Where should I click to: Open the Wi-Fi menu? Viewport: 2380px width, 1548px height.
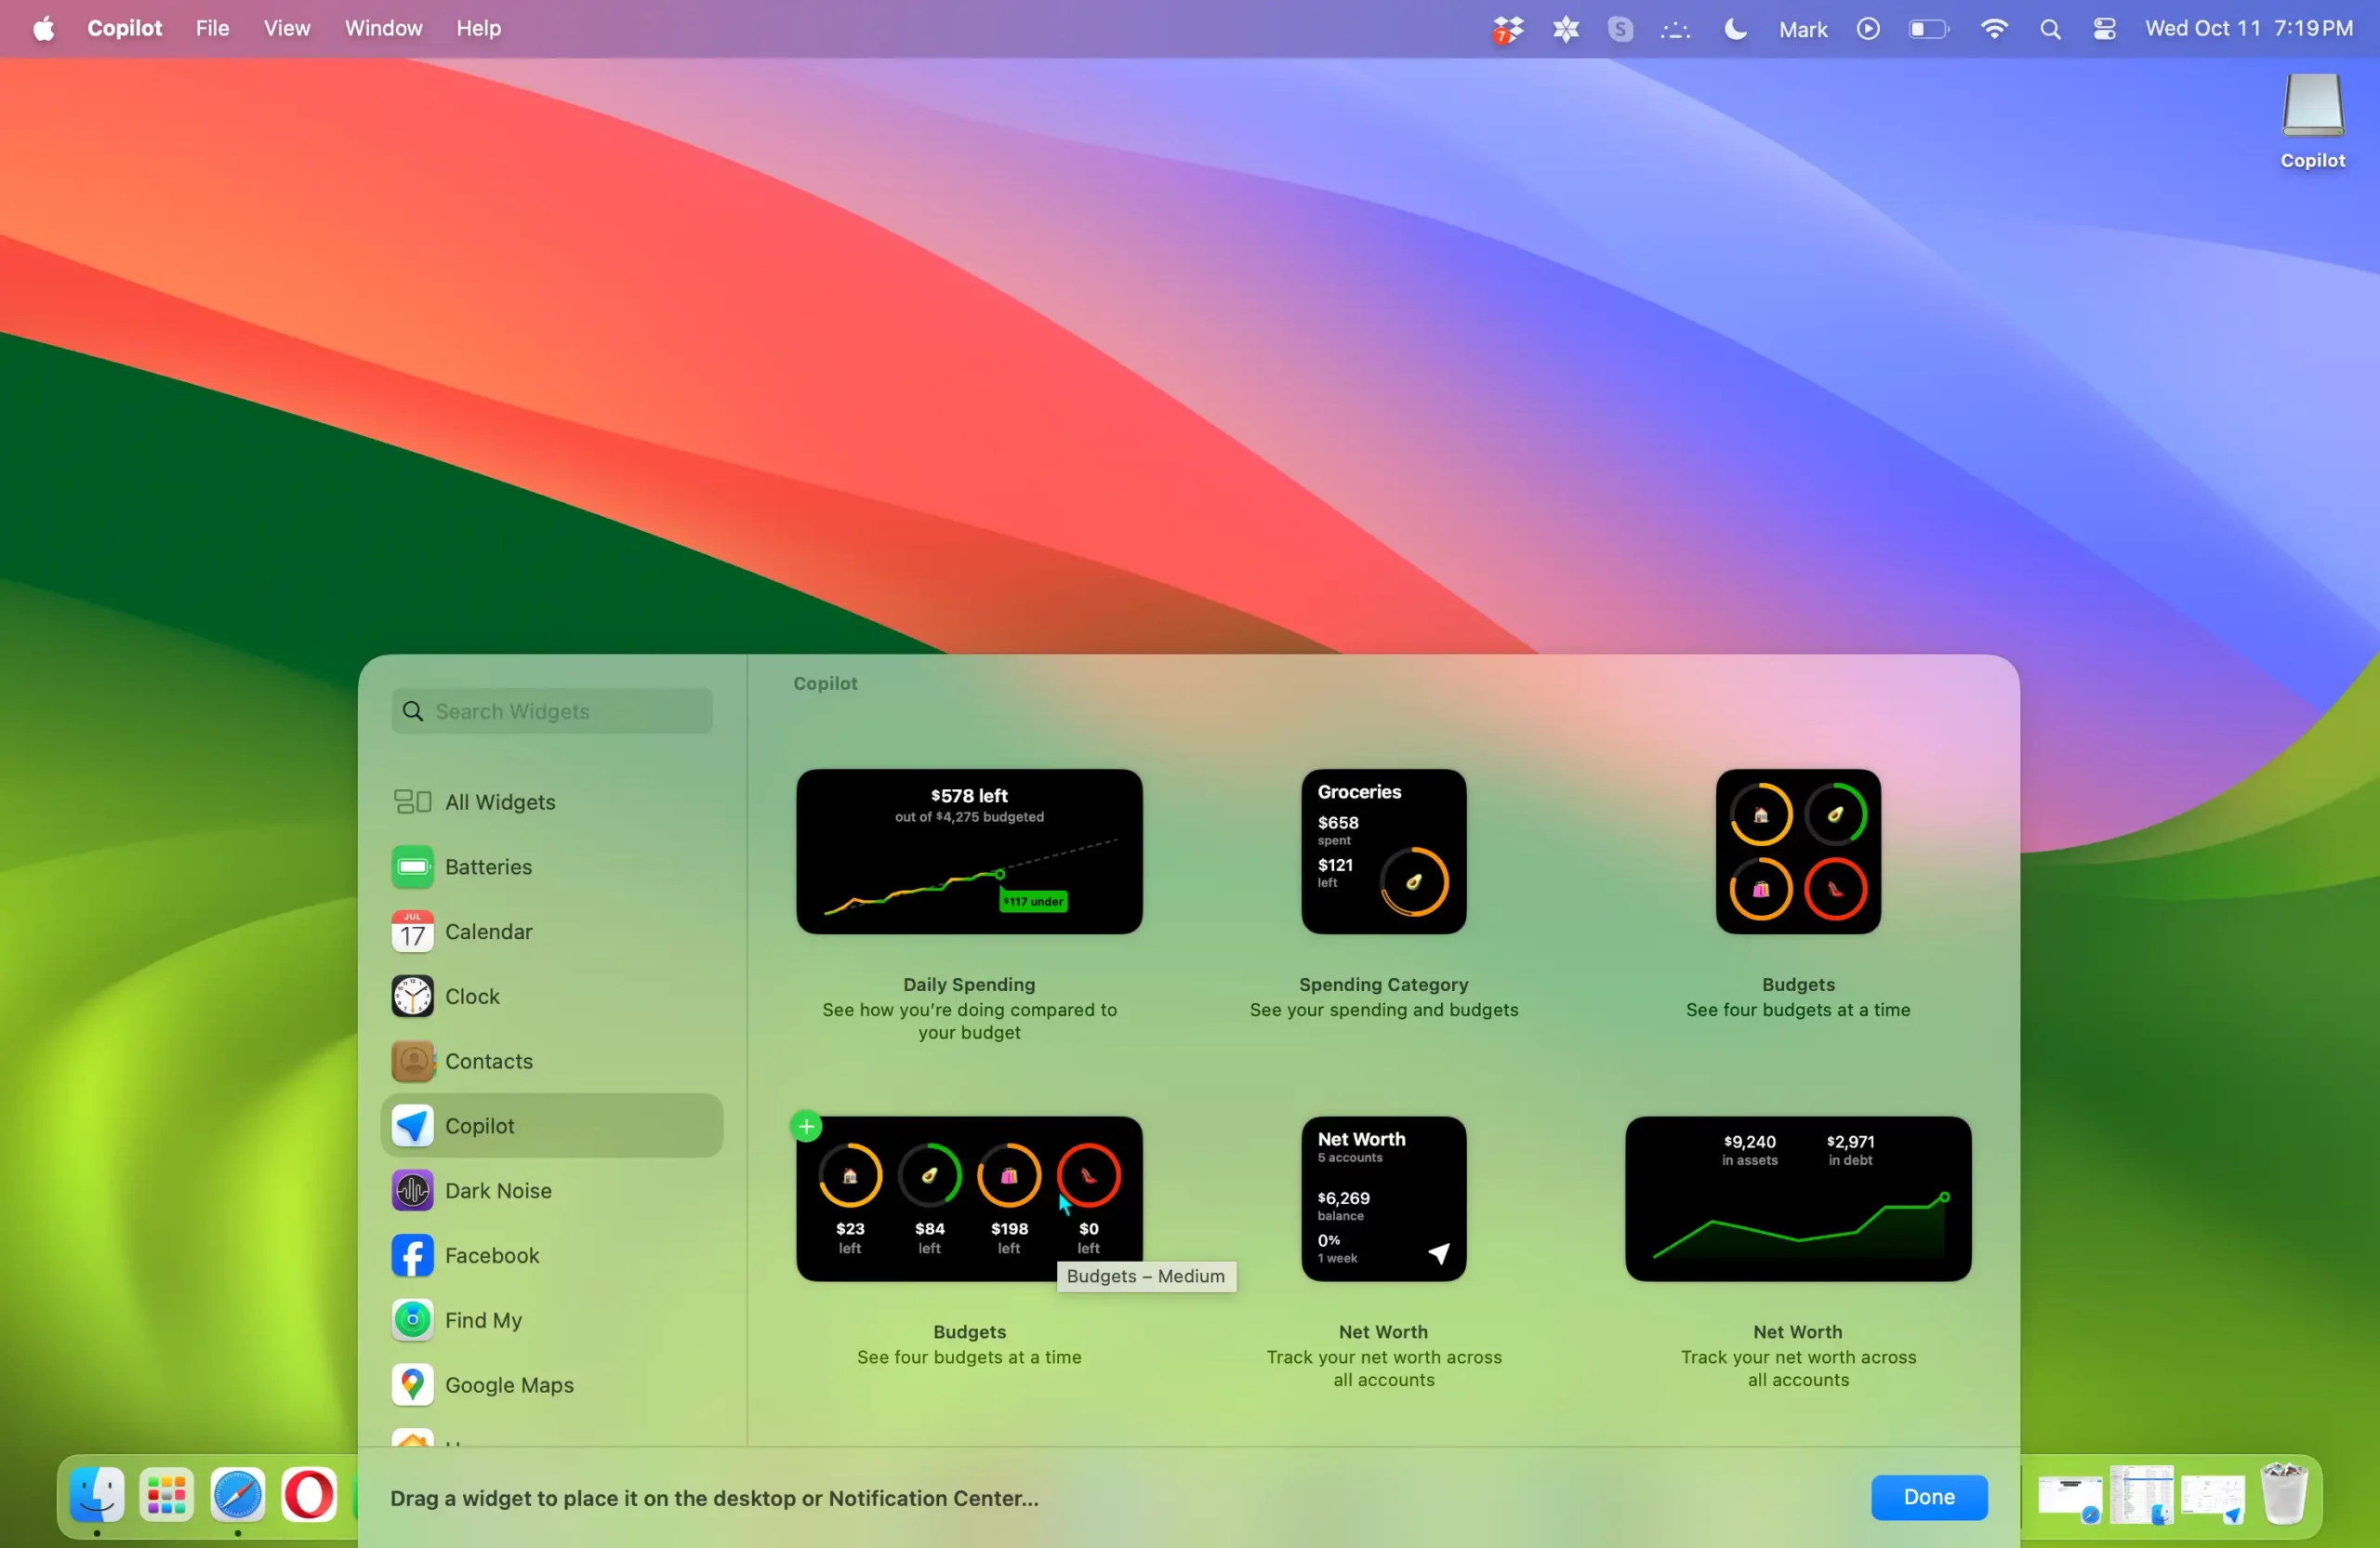click(x=1993, y=29)
